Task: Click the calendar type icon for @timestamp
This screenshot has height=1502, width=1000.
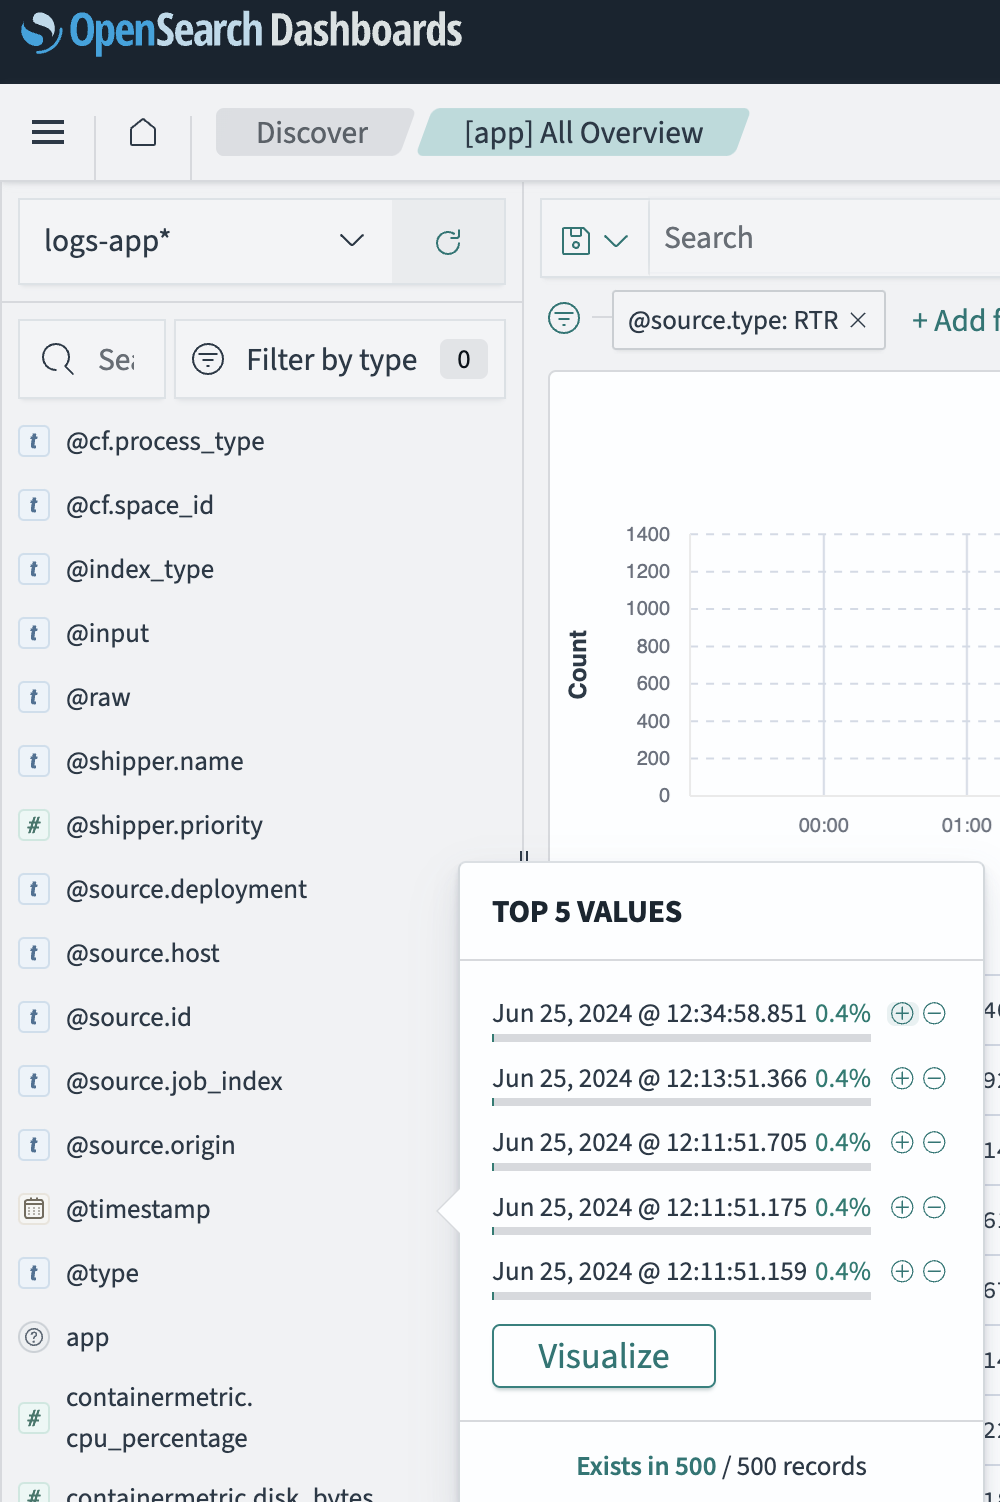Action: tap(34, 1209)
